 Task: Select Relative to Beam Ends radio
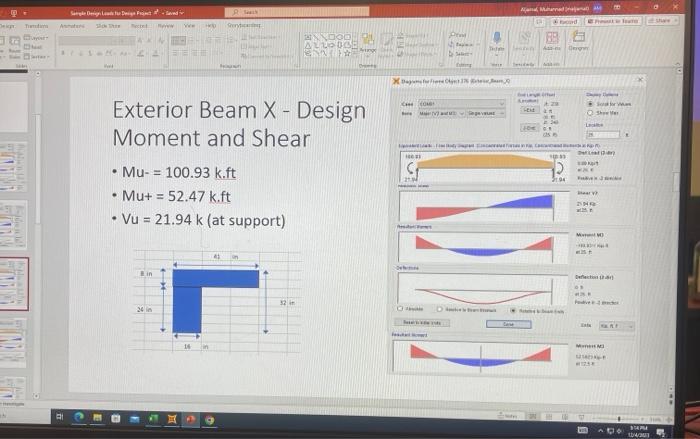coord(512,310)
